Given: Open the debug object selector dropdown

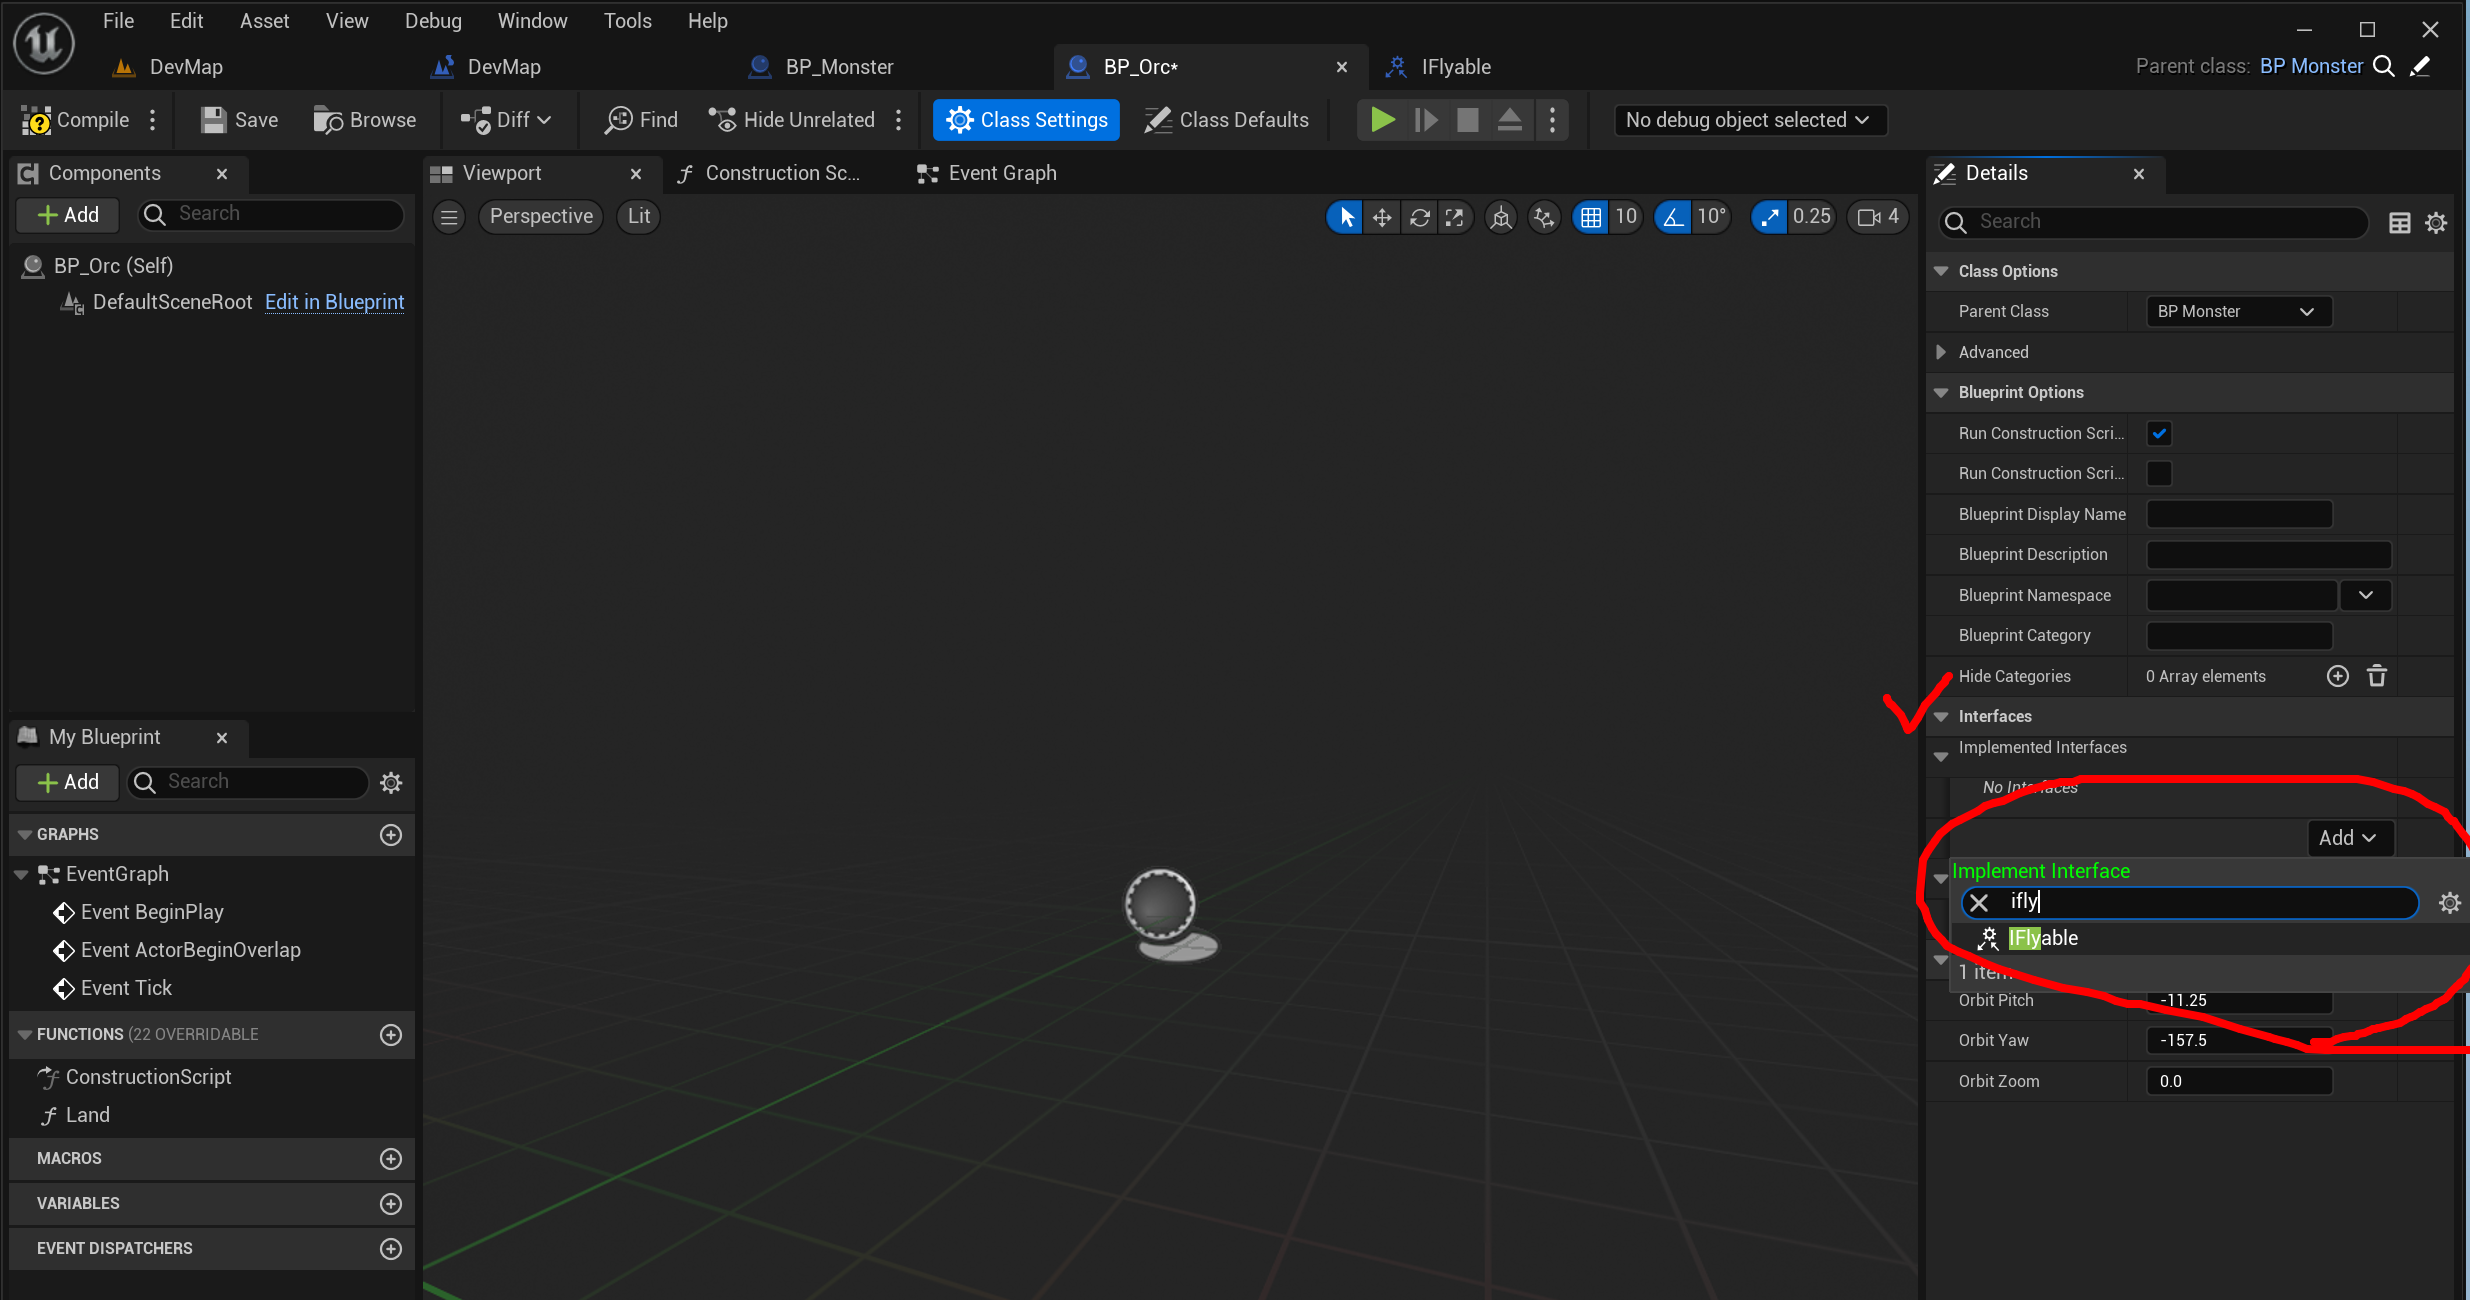Looking at the screenshot, I should tap(1749, 120).
